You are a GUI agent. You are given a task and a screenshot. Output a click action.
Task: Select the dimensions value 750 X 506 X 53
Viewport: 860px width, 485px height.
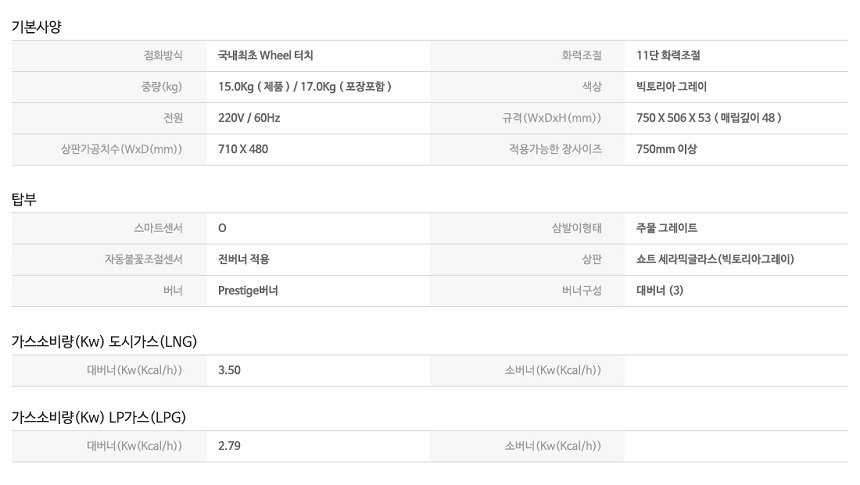coord(674,118)
